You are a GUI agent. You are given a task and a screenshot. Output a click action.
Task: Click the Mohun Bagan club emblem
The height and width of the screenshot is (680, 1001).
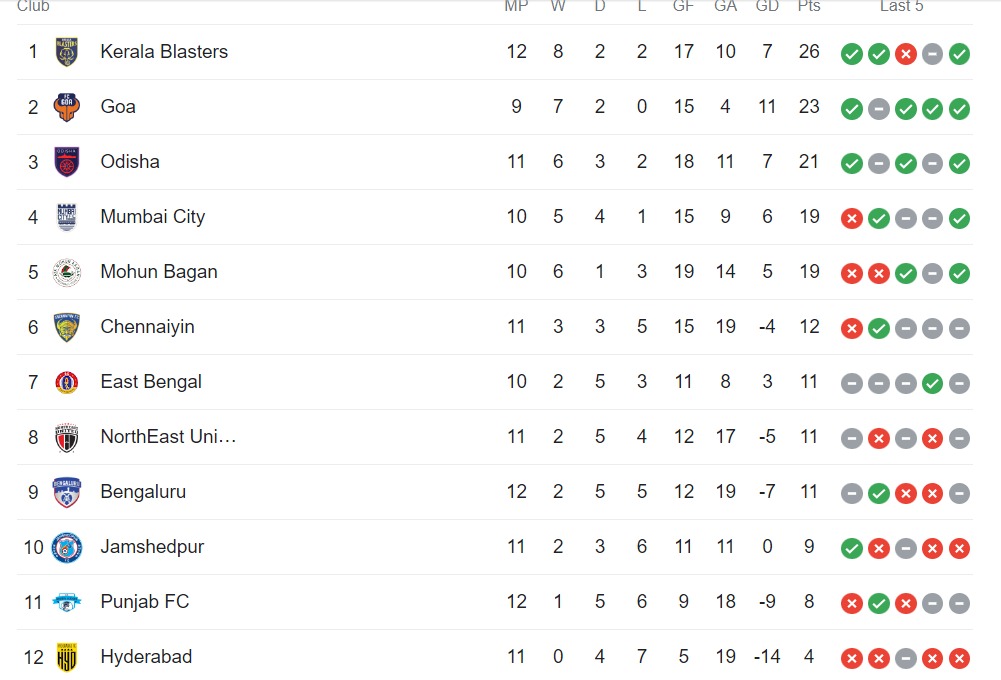click(67, 272)
